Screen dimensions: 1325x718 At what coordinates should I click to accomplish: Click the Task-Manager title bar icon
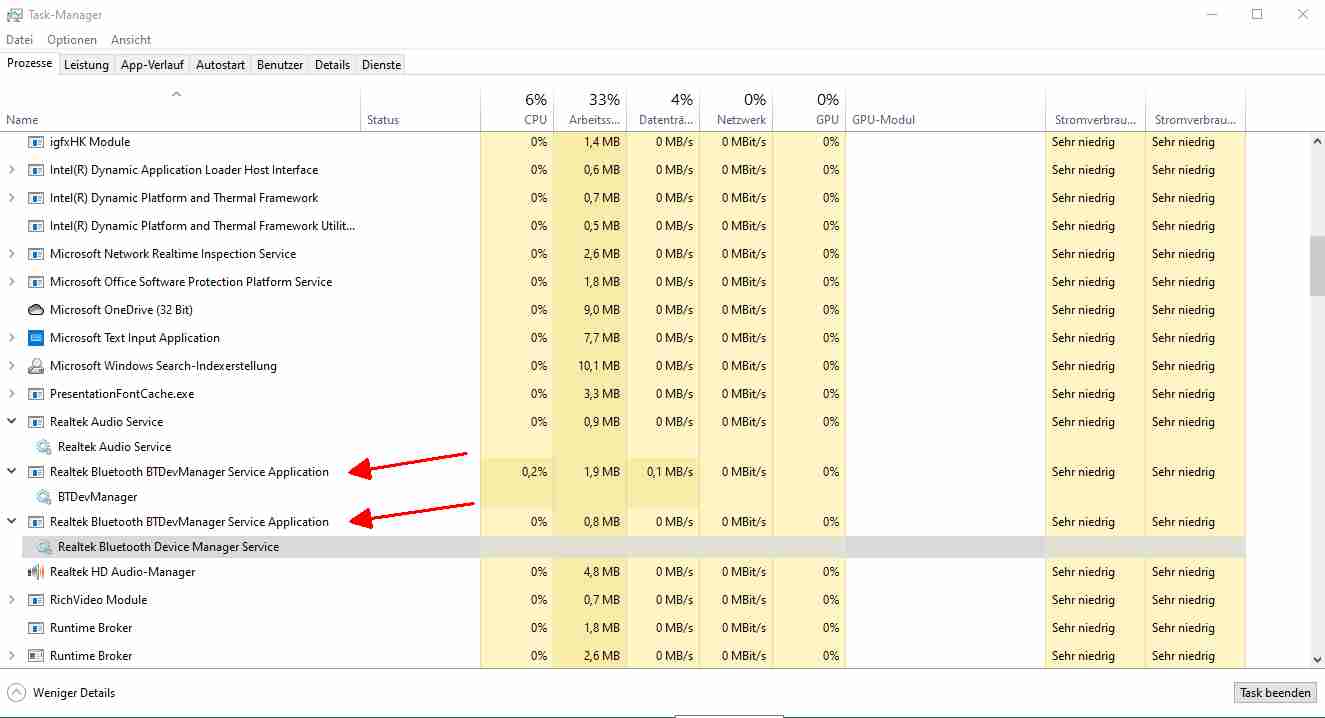point(14,15)
